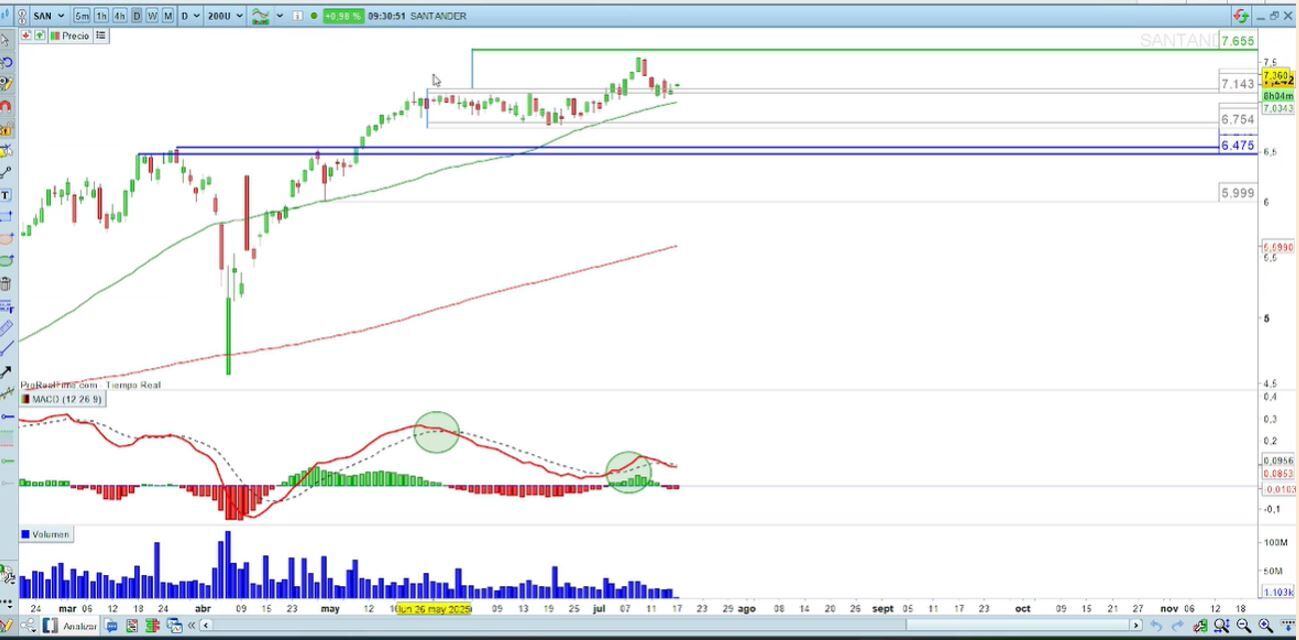Select the 7.143 price level label

pyautogui.click(x=1237, y=84)
